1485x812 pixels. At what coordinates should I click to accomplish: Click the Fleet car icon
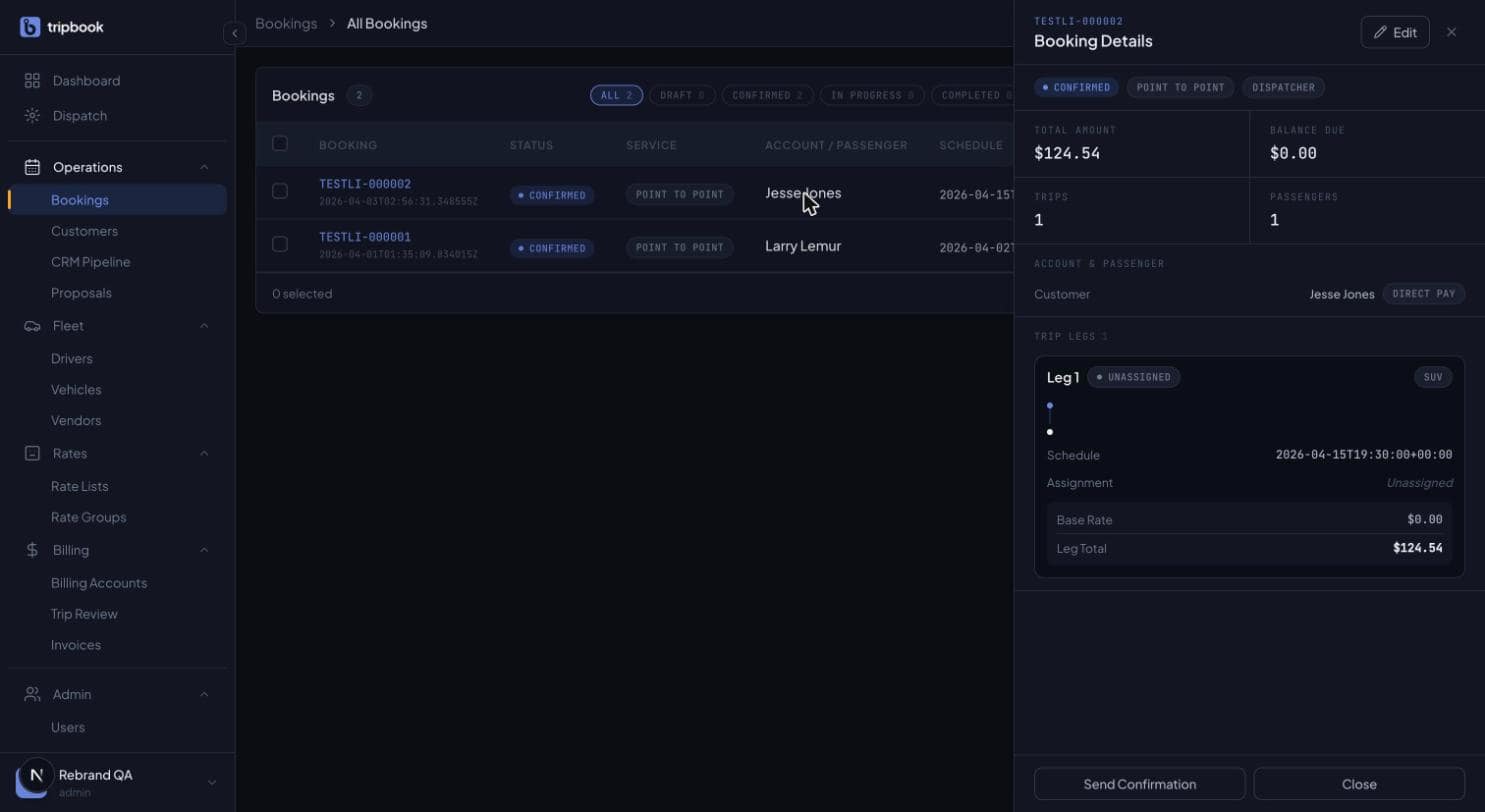pyautogui.click(x=32, y=326)
